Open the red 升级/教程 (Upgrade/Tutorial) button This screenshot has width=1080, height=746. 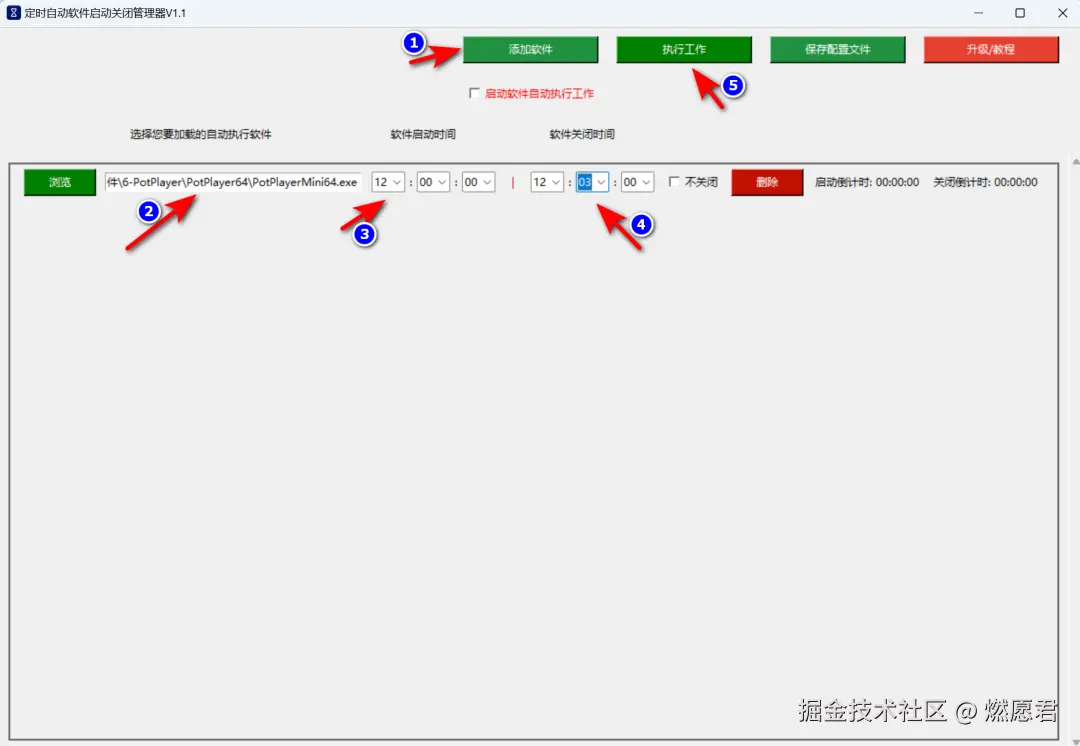pyautogui.click(x=991, y=49)
